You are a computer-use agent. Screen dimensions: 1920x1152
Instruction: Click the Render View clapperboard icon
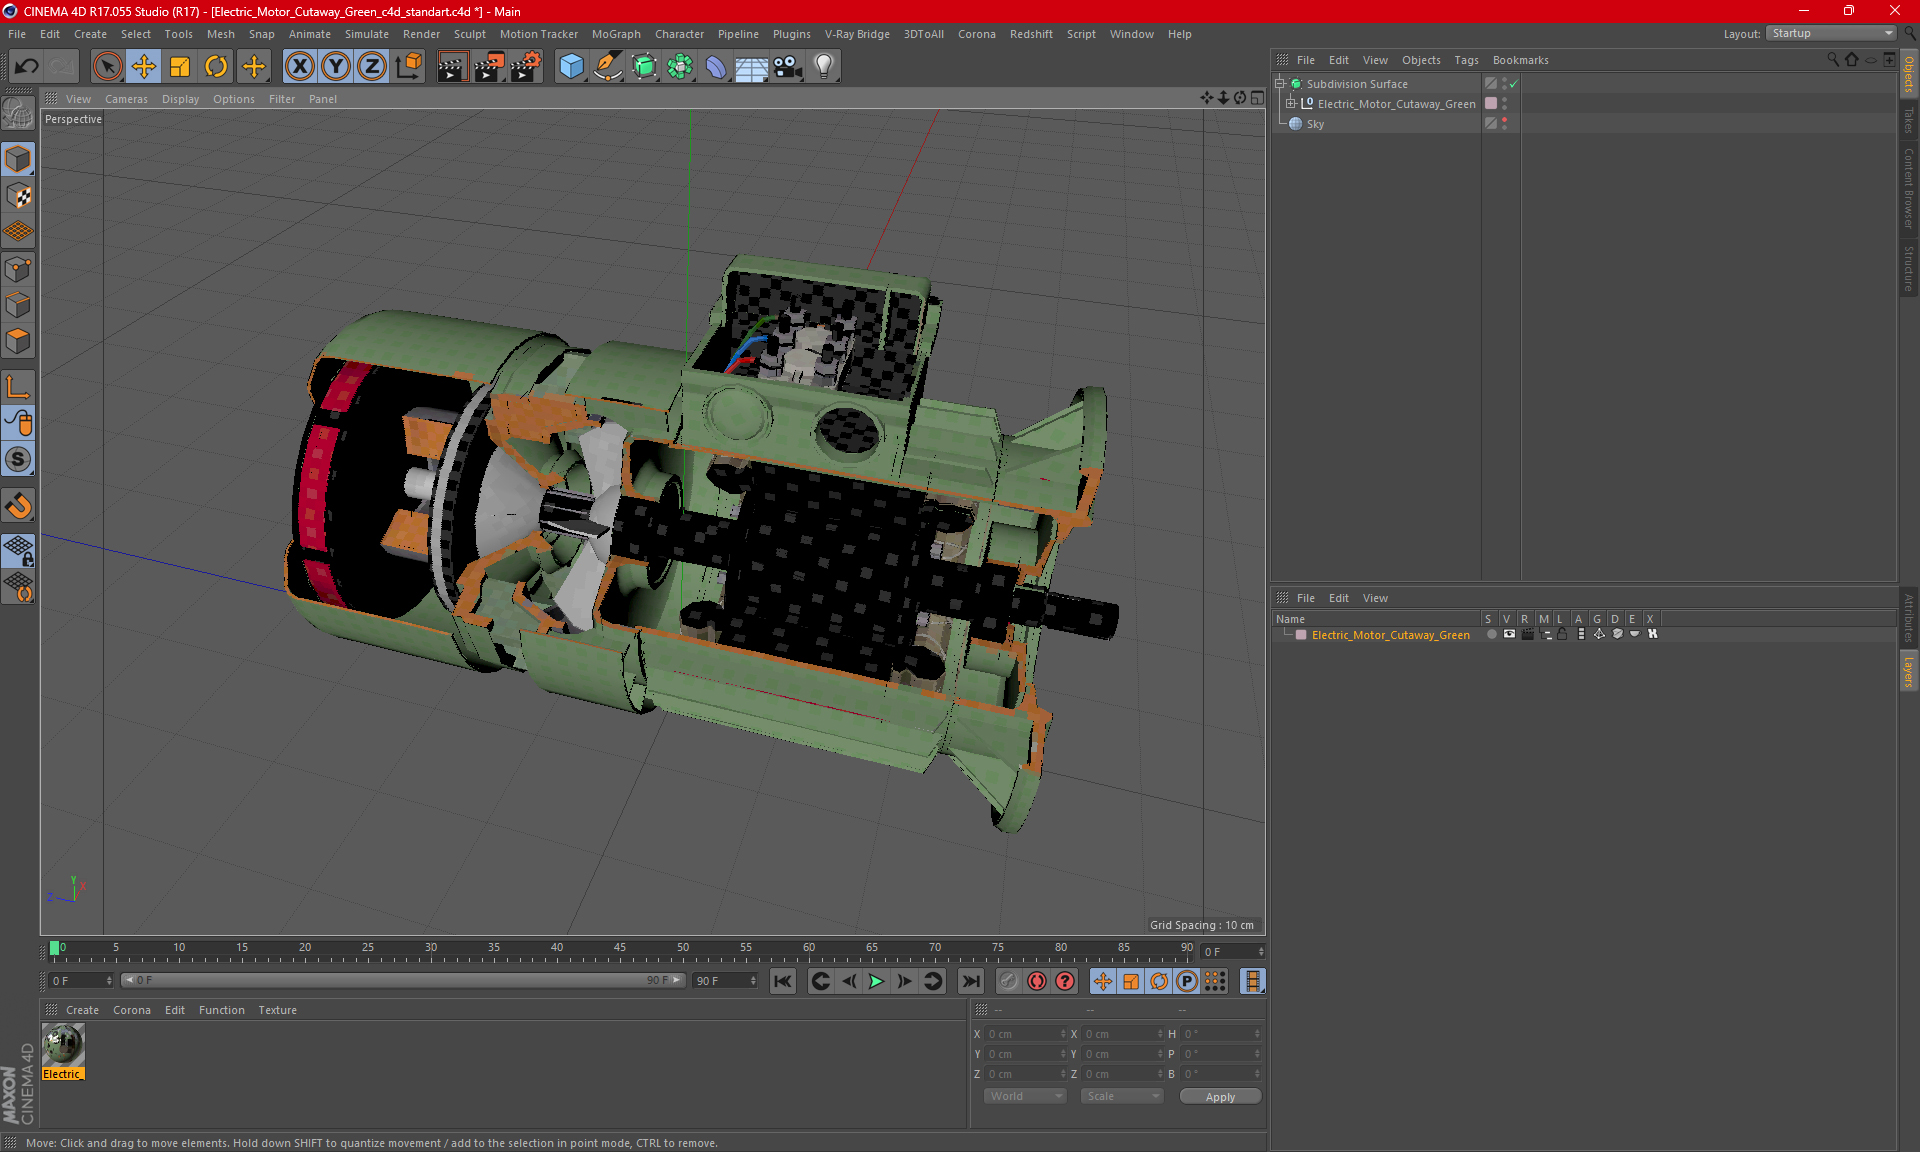point(452,67)
